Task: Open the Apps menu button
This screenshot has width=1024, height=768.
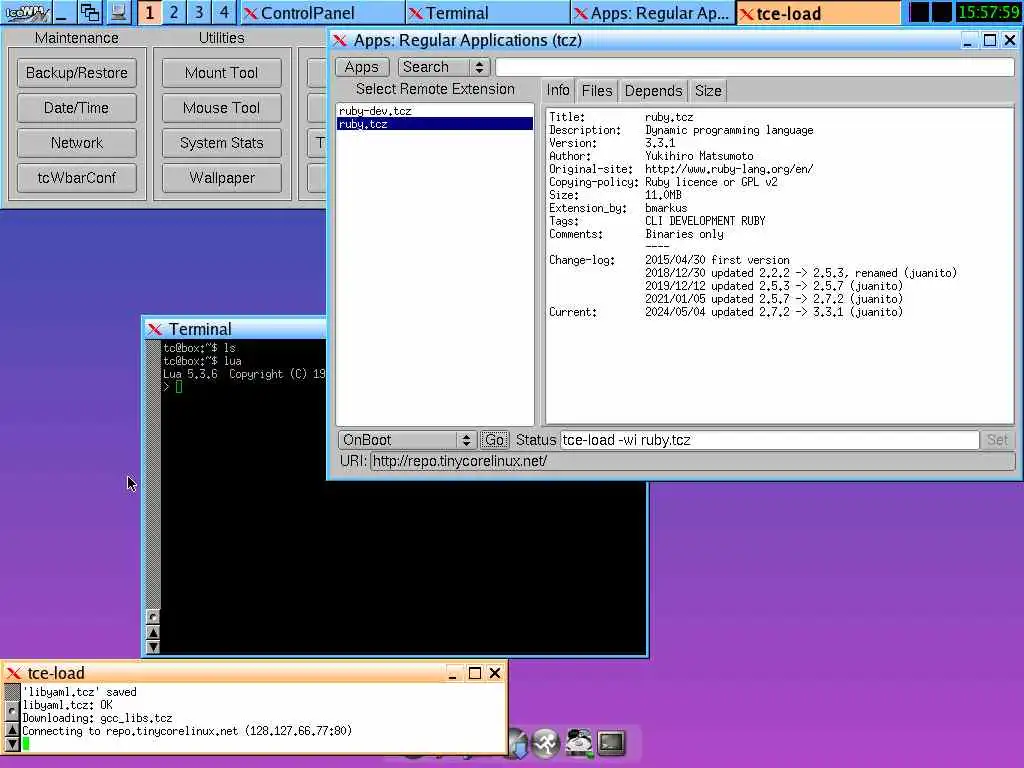Action: [x=362, y=67]
